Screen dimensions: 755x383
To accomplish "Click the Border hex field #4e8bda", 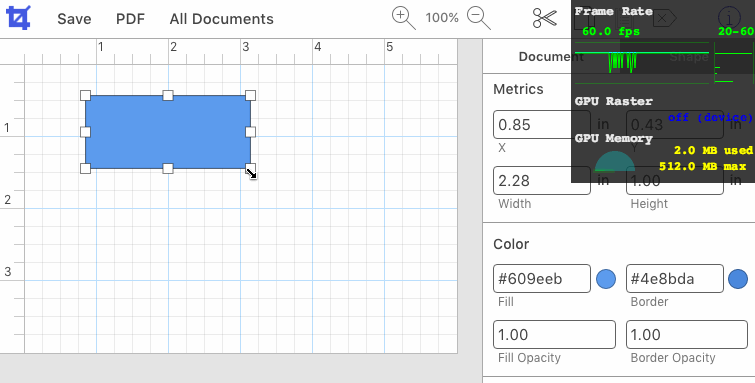I will click(675, 278).
